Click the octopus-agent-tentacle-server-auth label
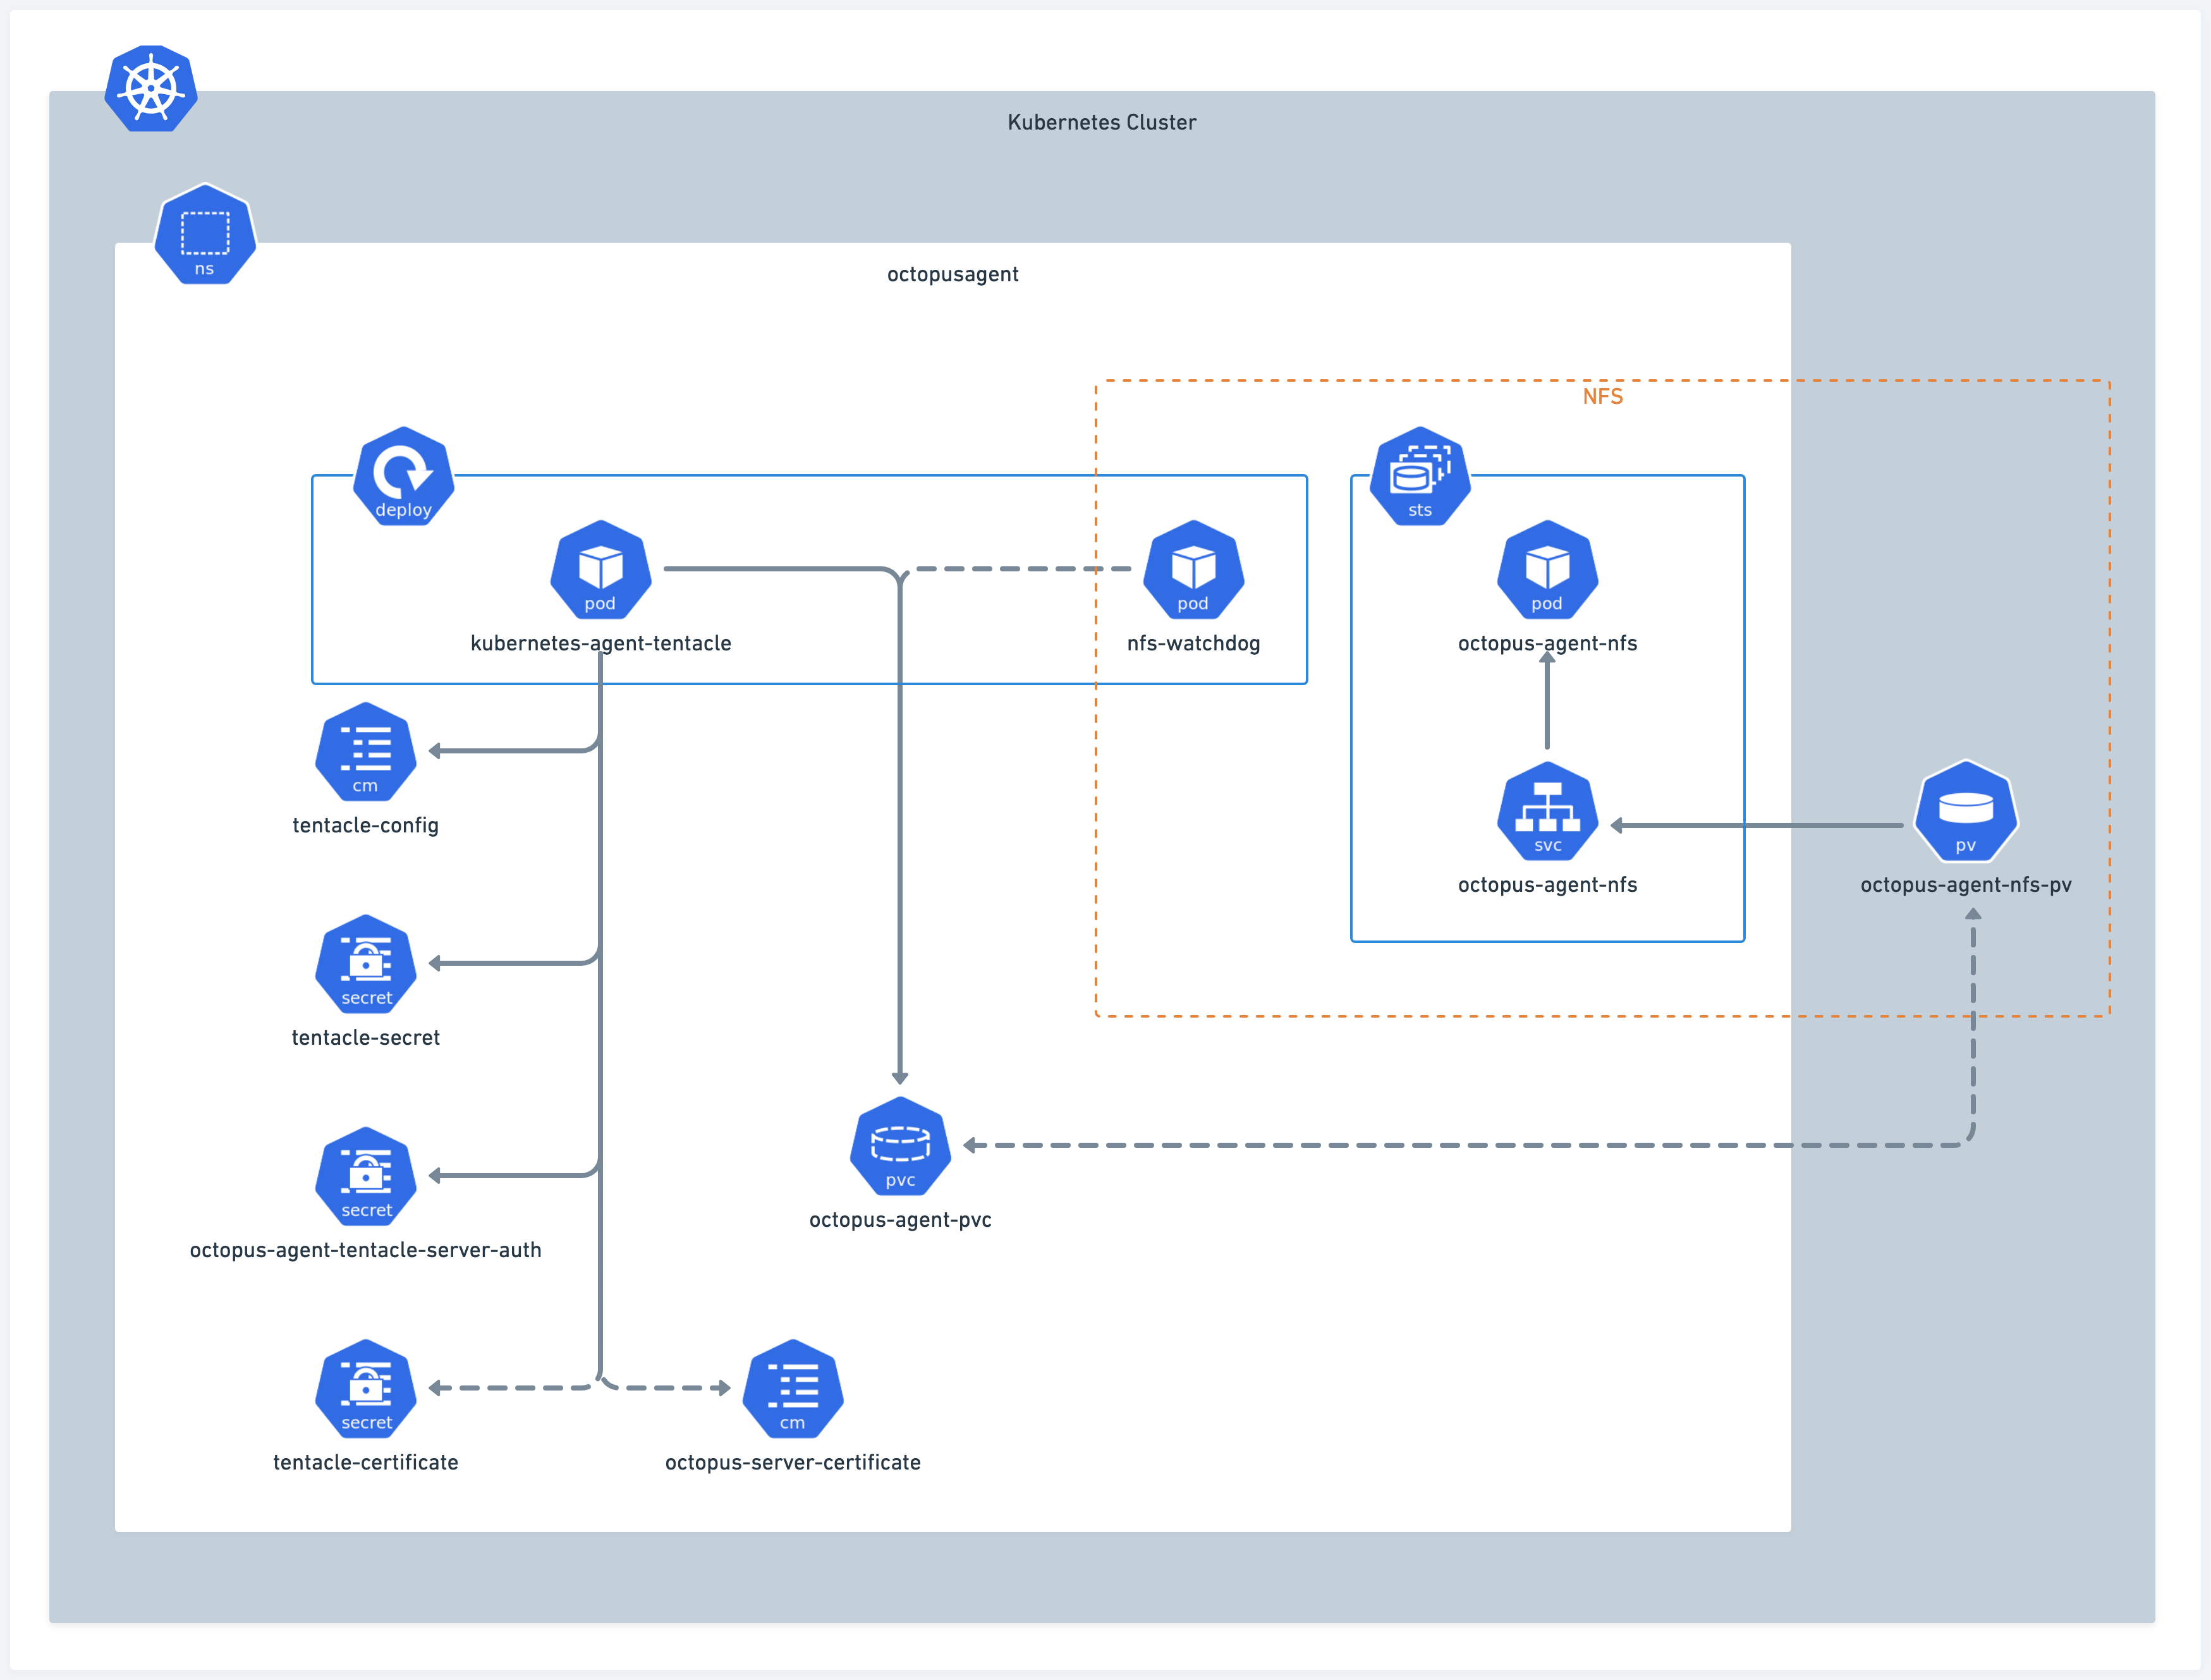 tap(366, 1250)
